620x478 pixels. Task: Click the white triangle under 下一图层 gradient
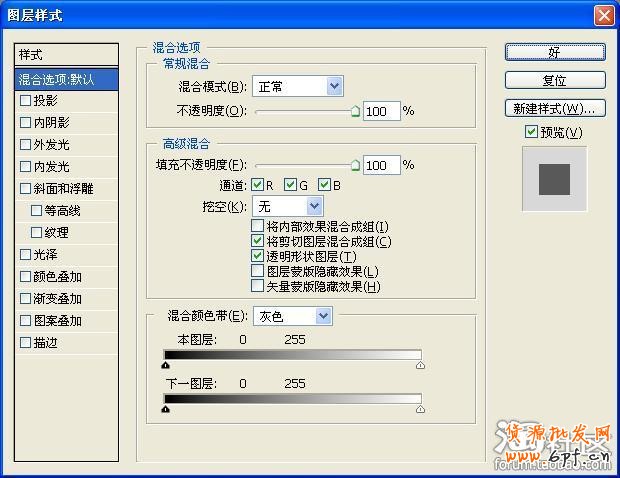point(420,408)
